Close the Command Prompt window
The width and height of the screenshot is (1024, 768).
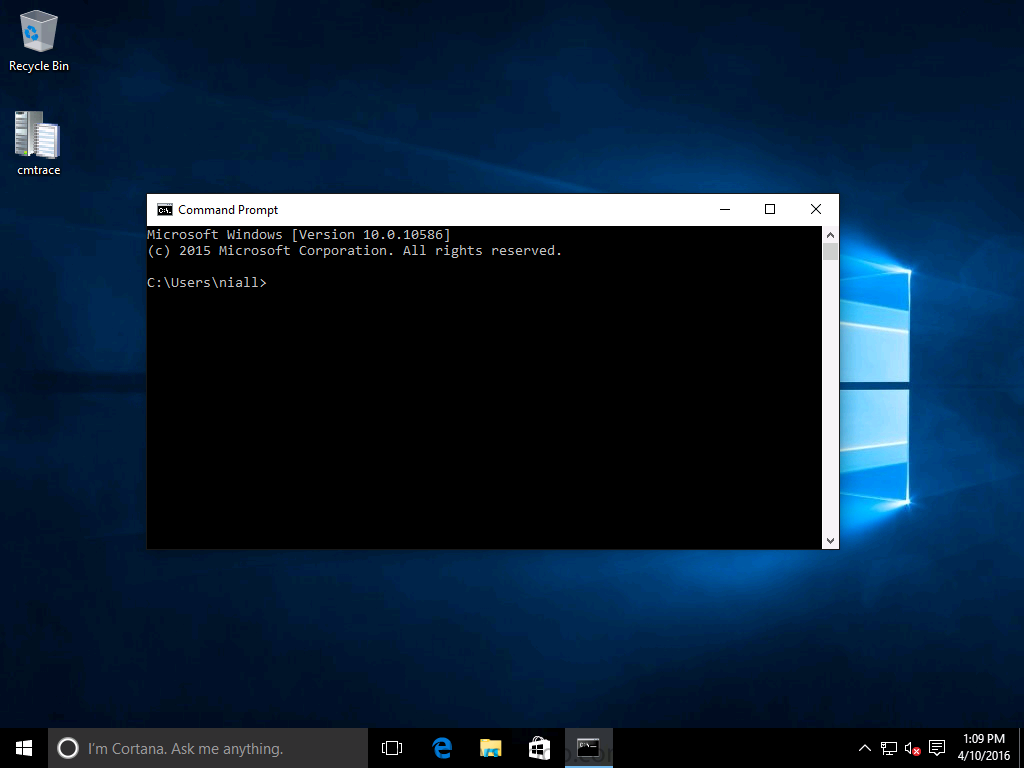816,210
